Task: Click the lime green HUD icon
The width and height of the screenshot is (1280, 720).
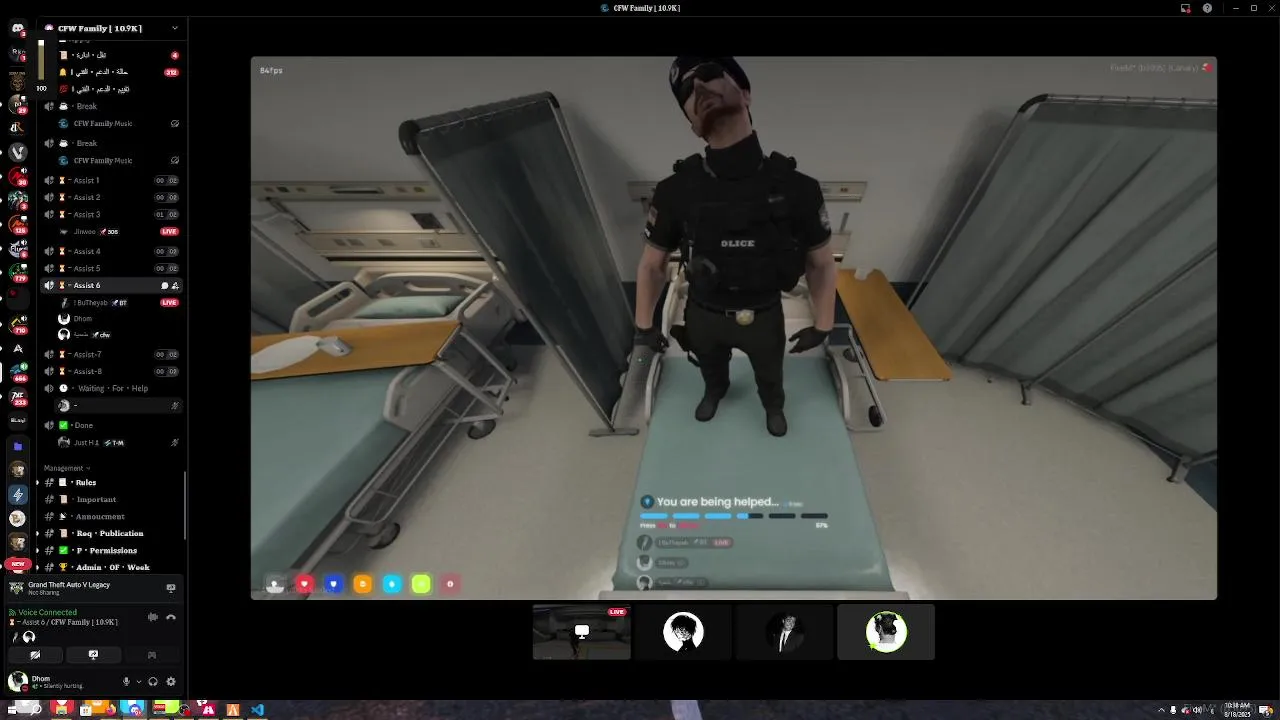Action: (x=421, y=584)
